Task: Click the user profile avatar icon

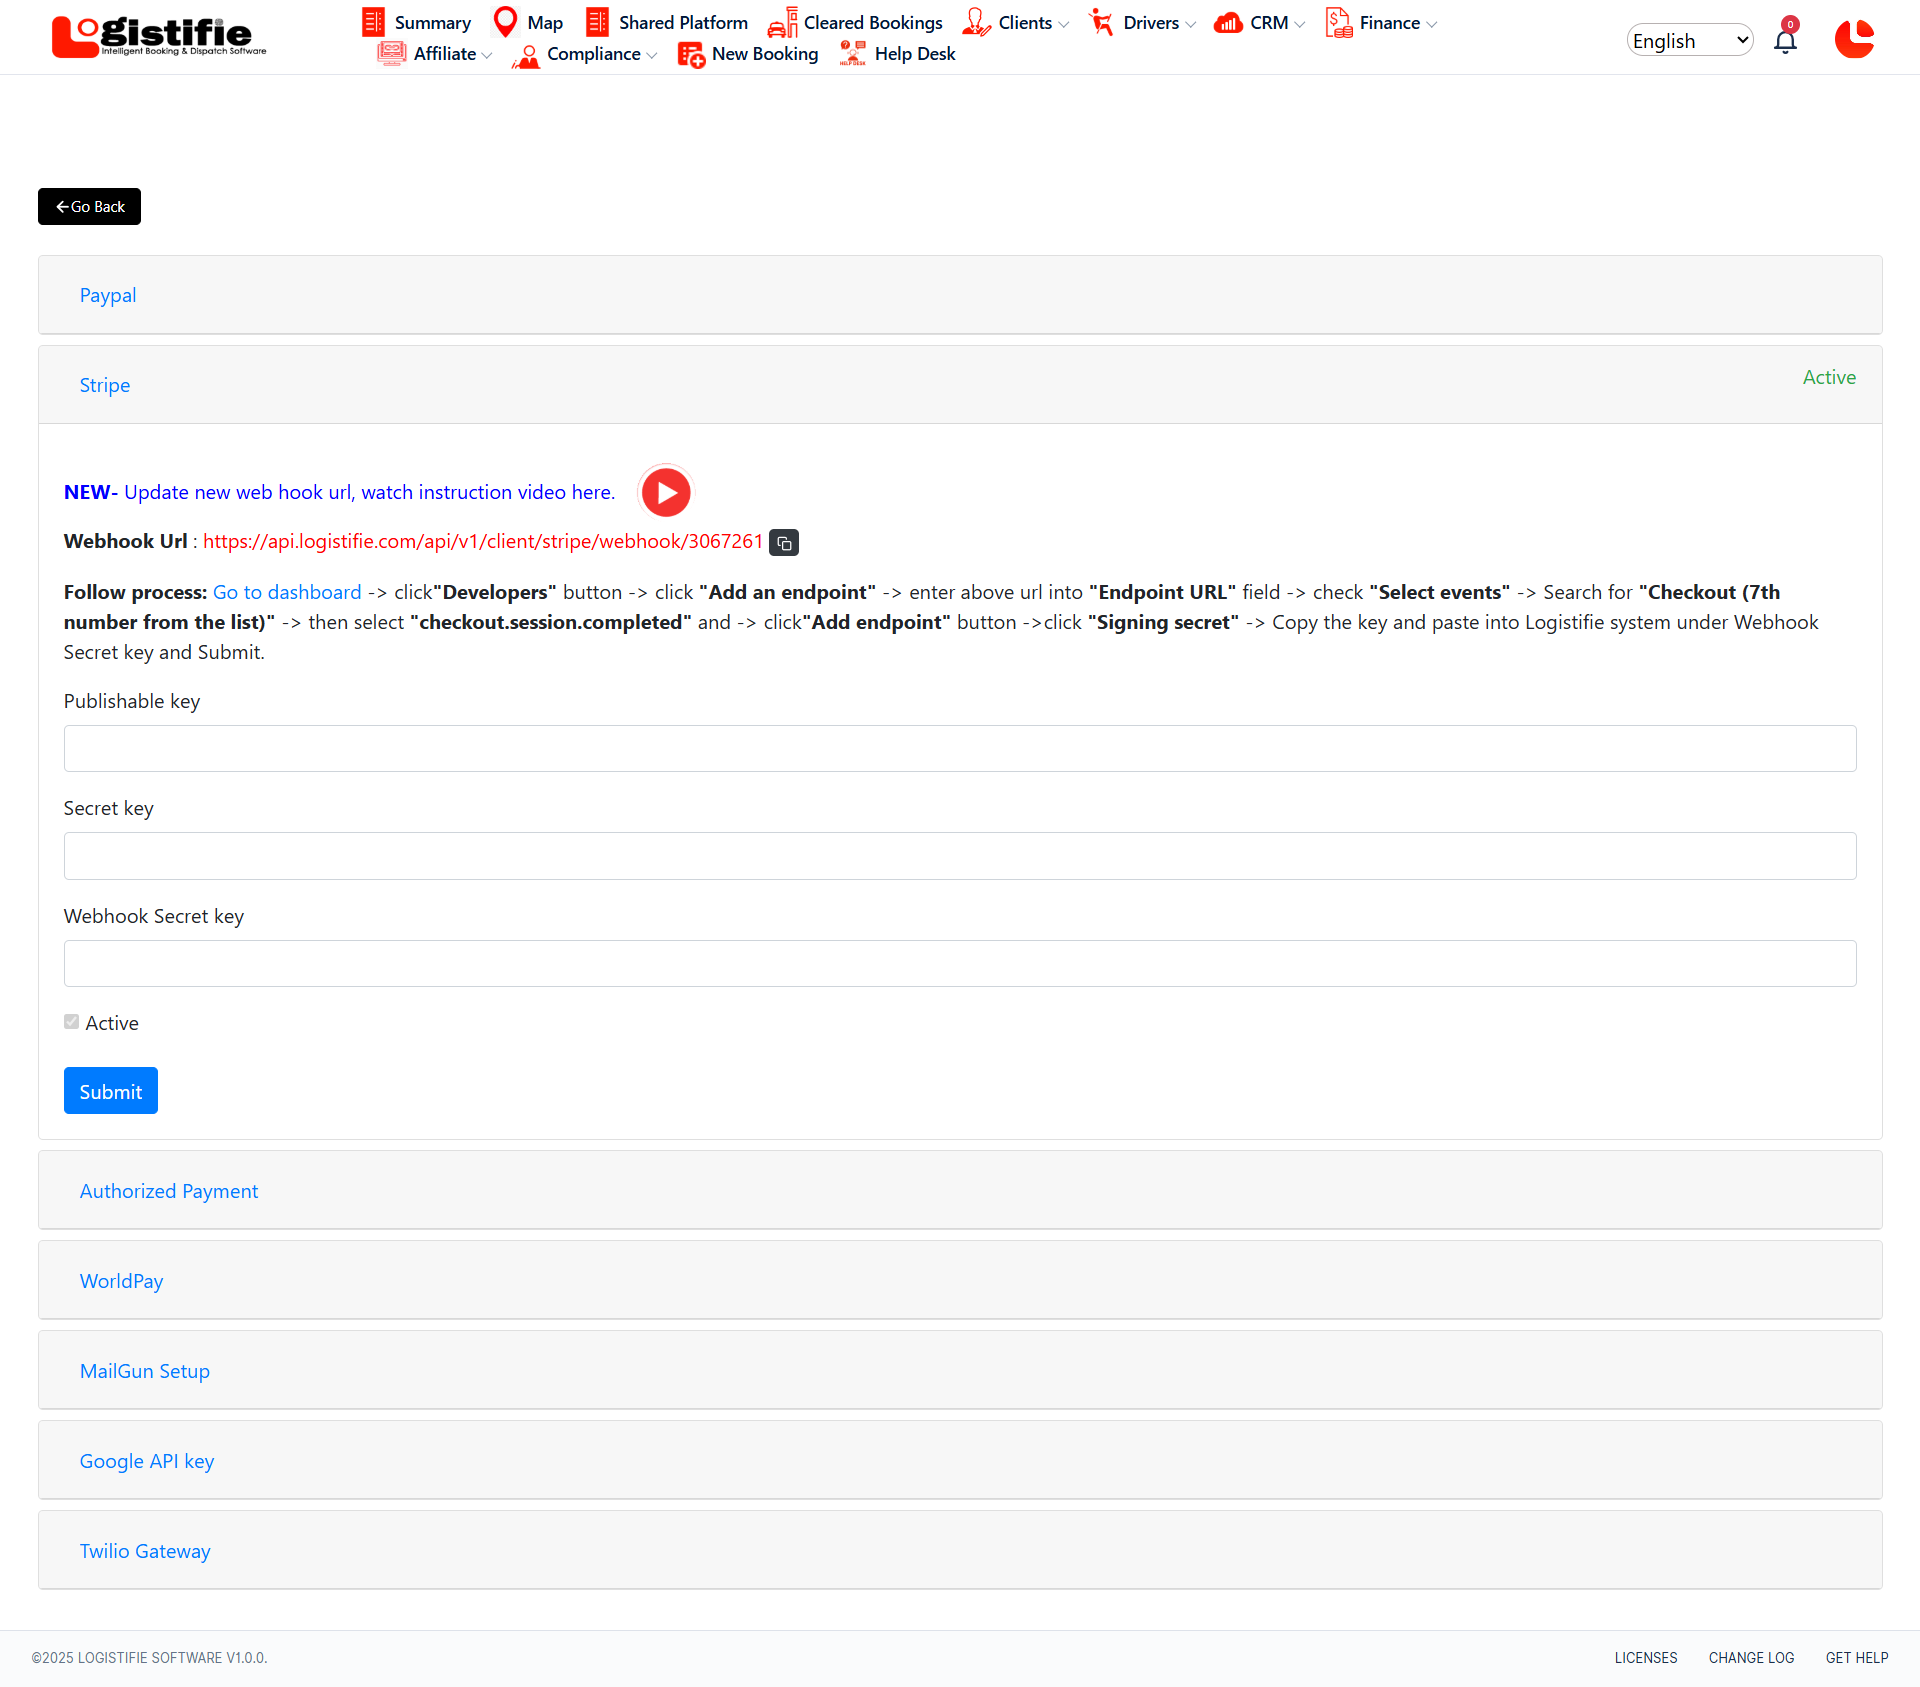Action: [1854, 40]
